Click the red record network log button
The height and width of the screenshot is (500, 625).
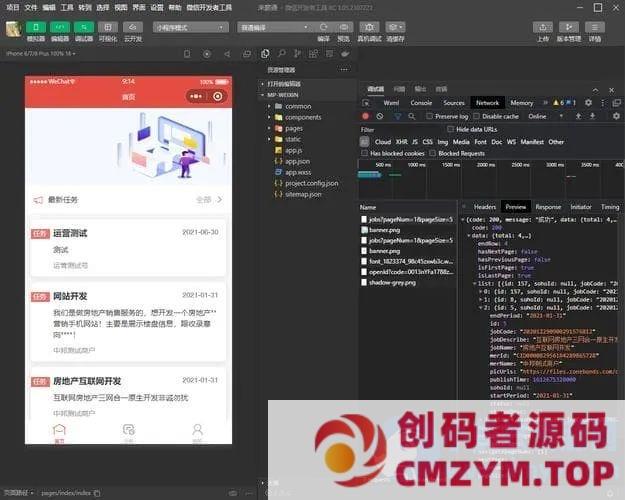pos(365,116)
